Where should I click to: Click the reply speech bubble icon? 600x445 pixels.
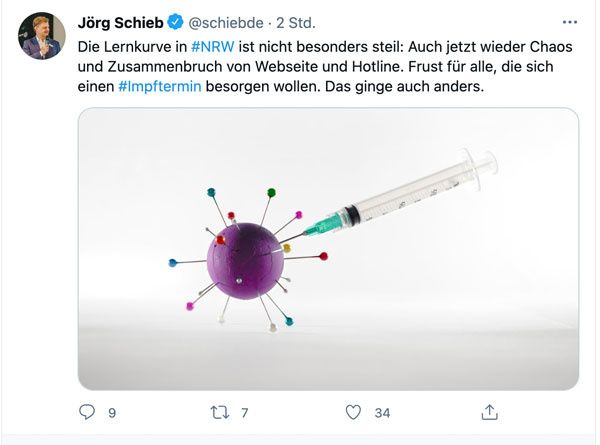[87, 411]
